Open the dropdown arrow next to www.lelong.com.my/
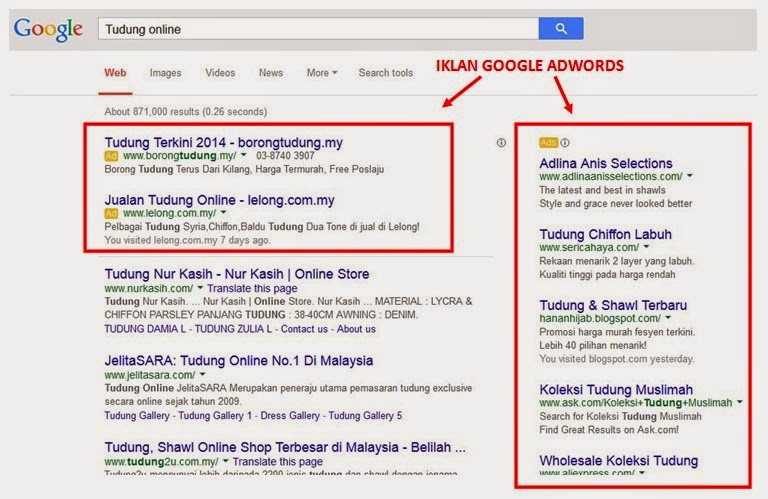This screenshot has width=768, height=499. (x=223, y=213)
